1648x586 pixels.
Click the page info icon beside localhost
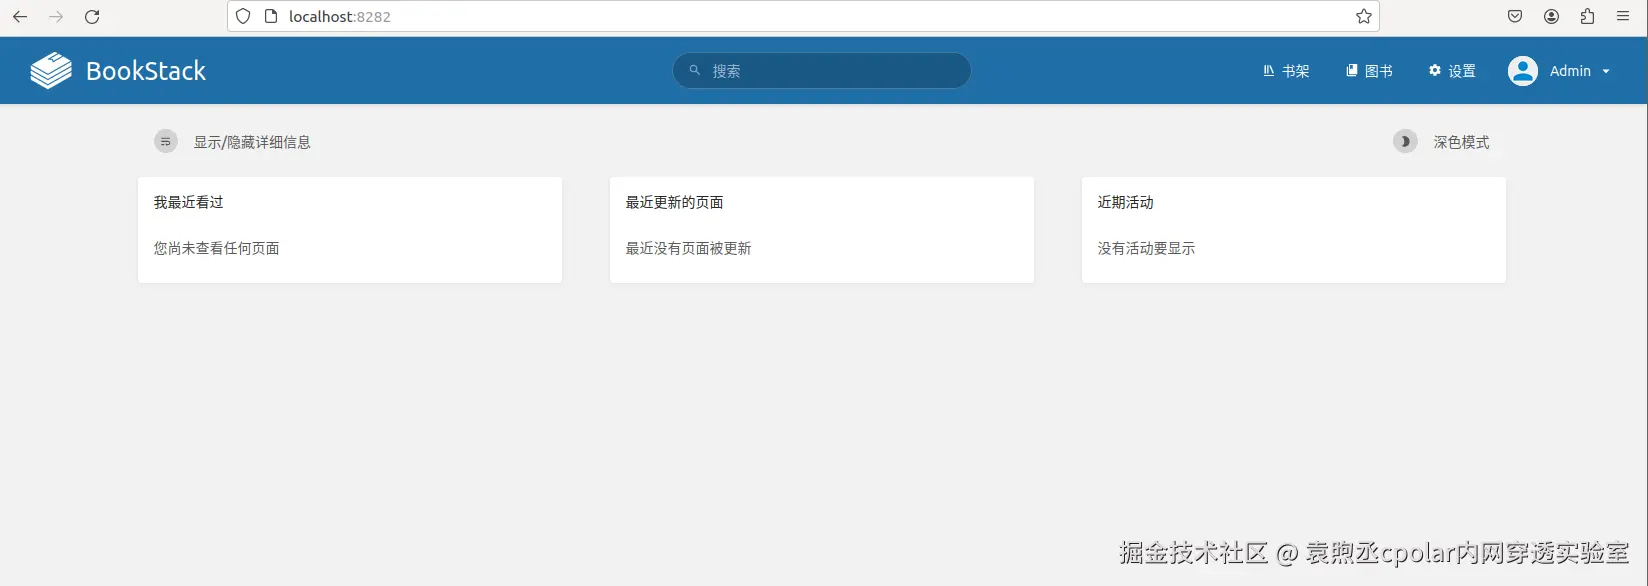point(270,16)
